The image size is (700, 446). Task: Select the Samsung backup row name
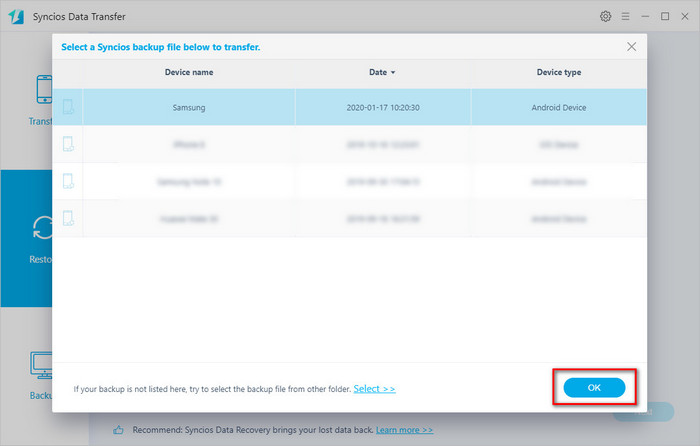coord(189,108)
